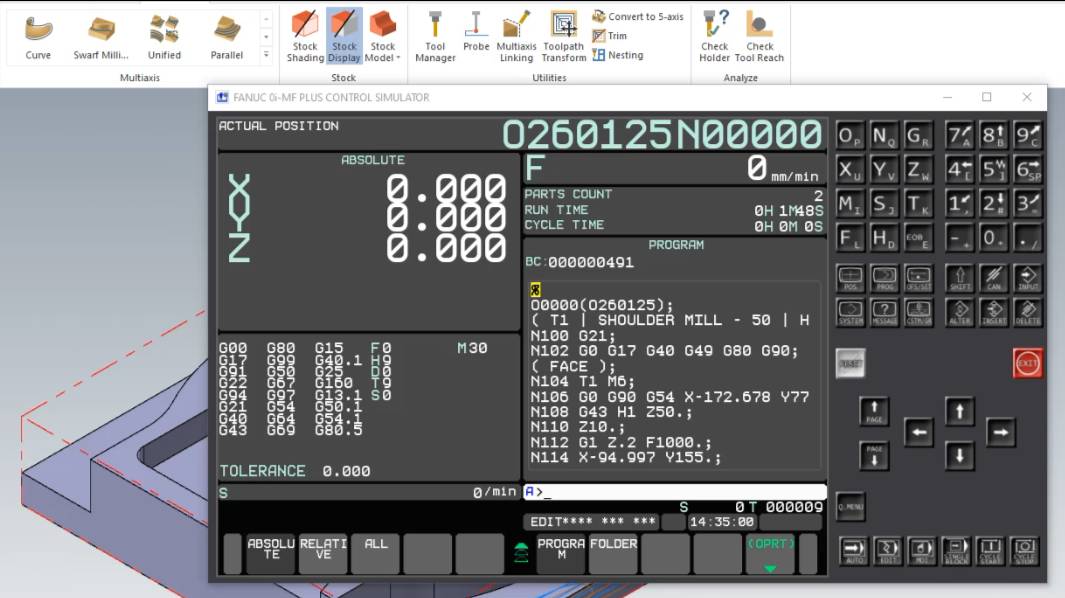Click the numeric 5 key
This screenshot has height=598, width=1065.
[x=994, y=169]
